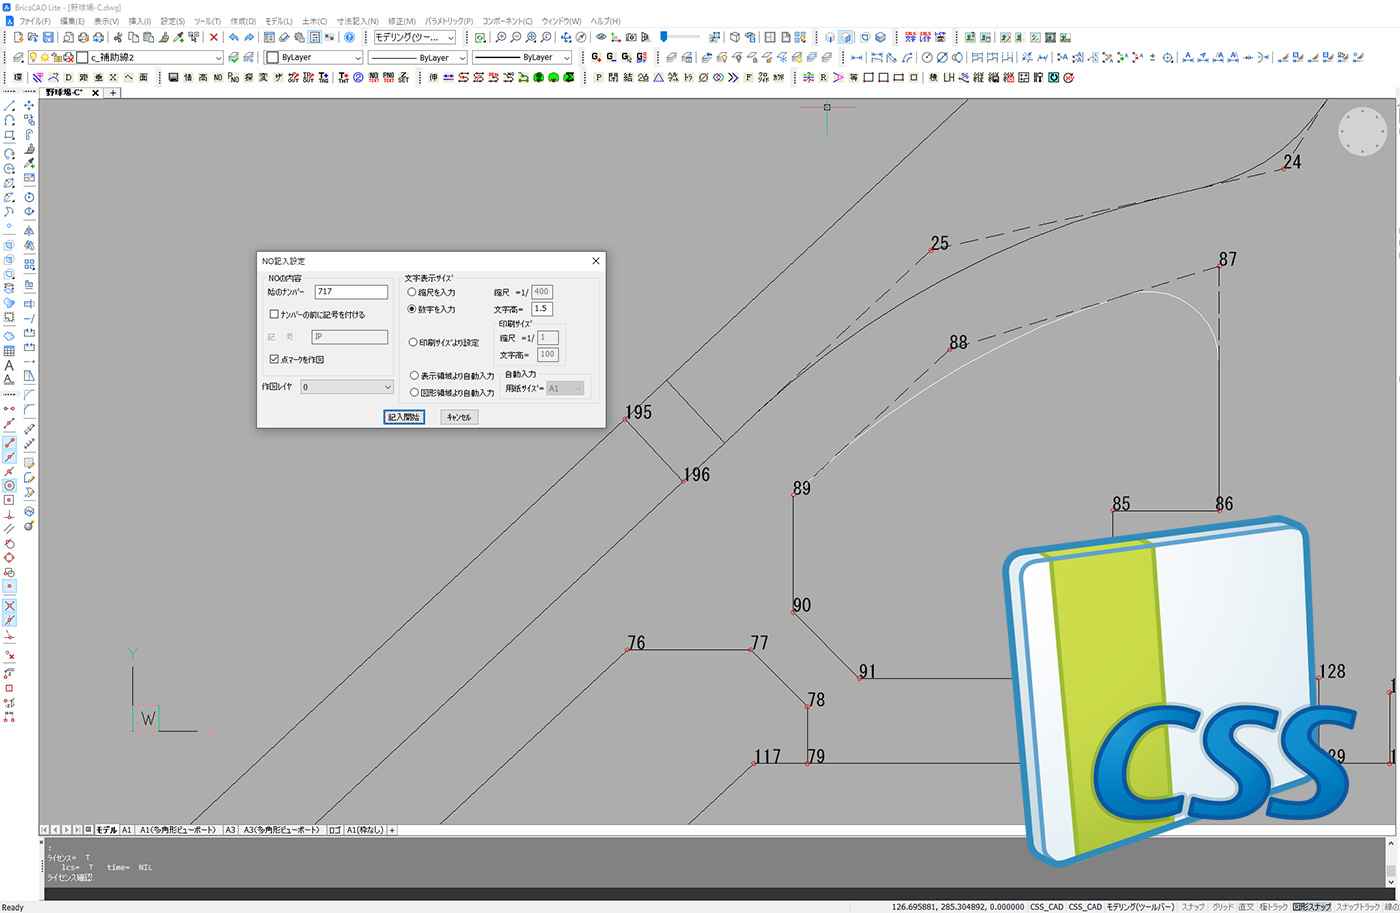Click the Pan view icon
Image resolution: width=1400 pixels, height=913 pixels.
click(x=566, y=37)
